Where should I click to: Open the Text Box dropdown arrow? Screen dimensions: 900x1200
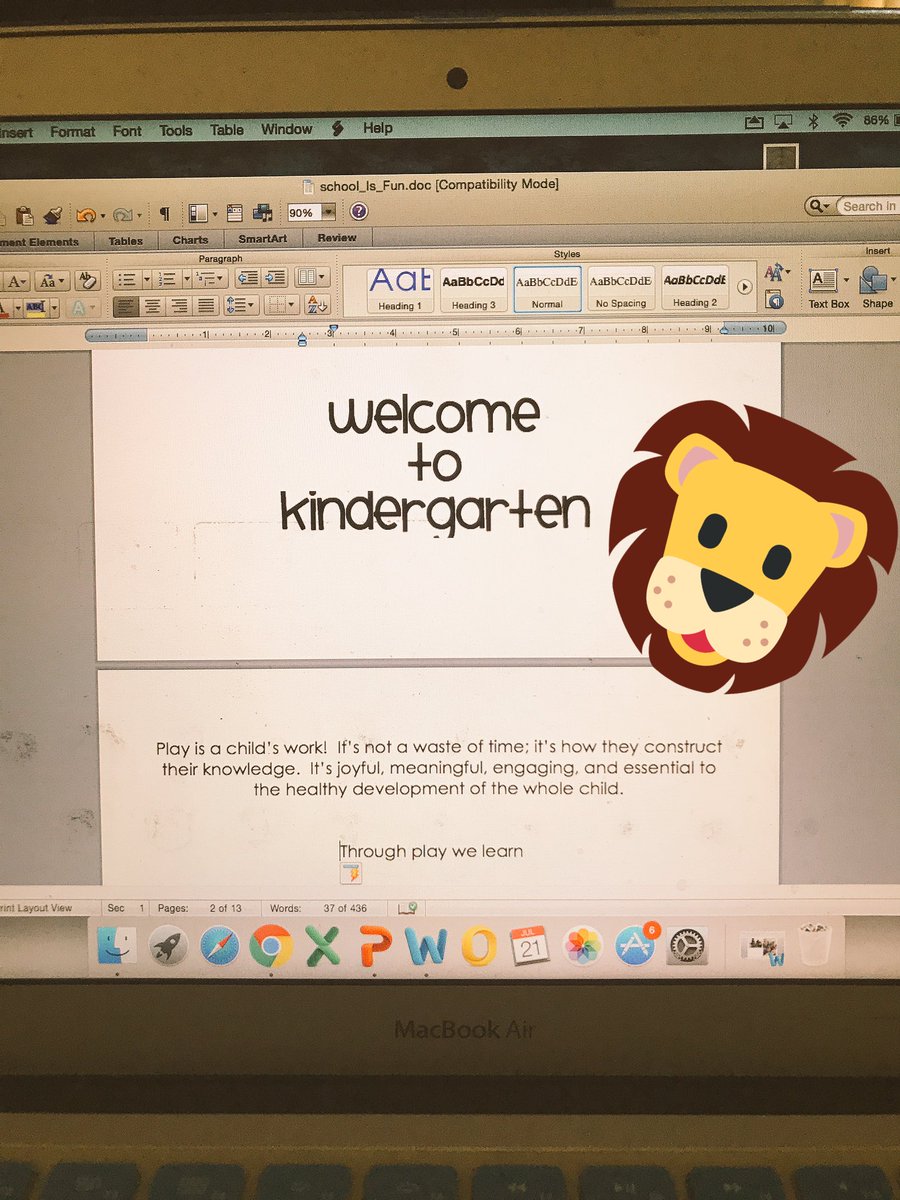847,281
